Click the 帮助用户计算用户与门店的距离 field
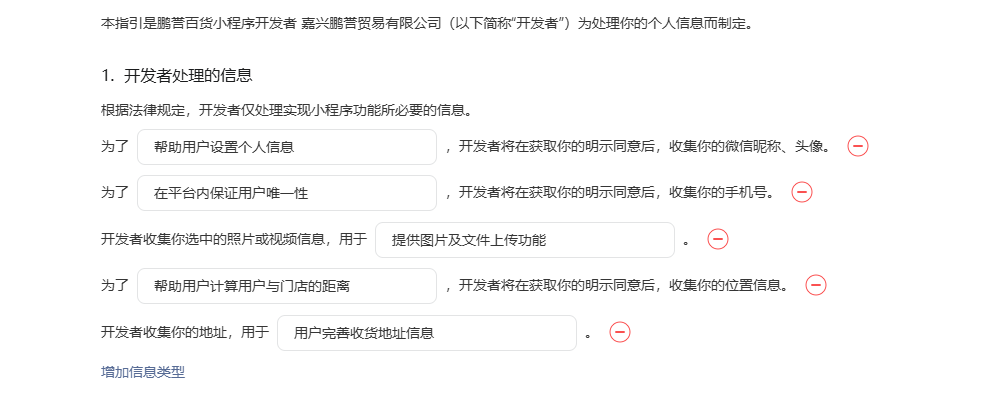 (287, 286)
